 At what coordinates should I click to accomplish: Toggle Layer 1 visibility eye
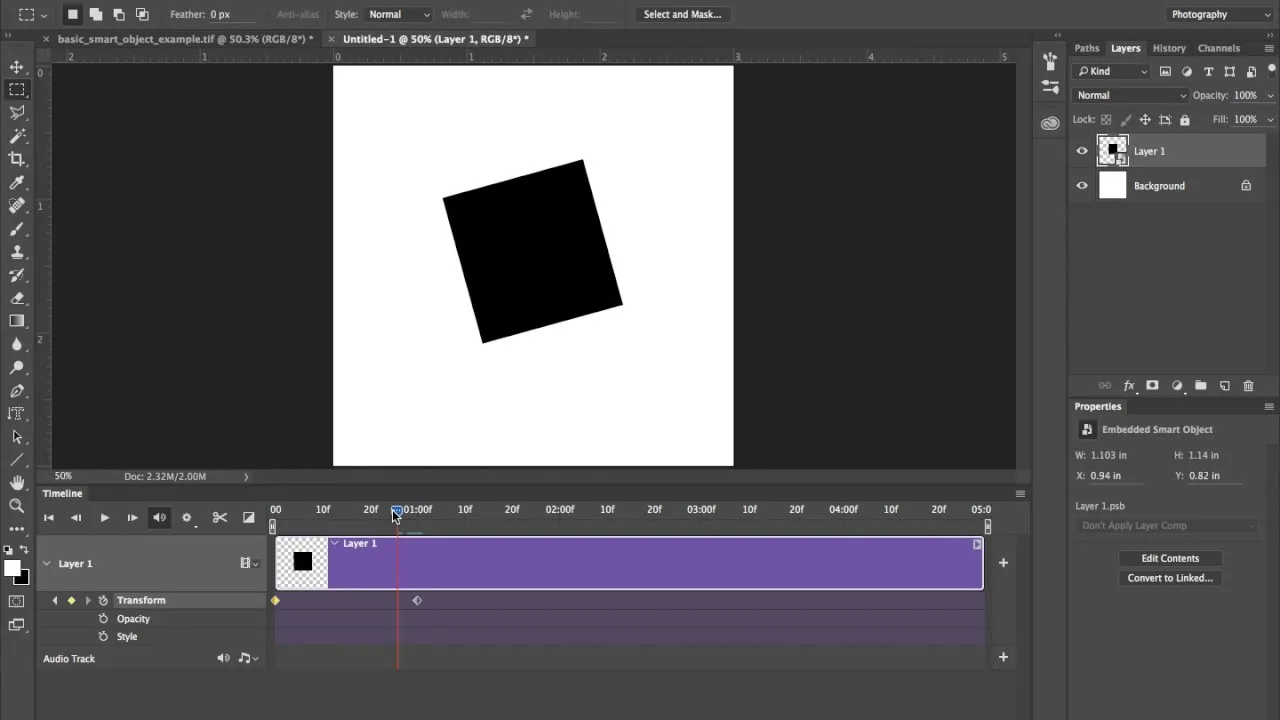(x=1081, y=150)
